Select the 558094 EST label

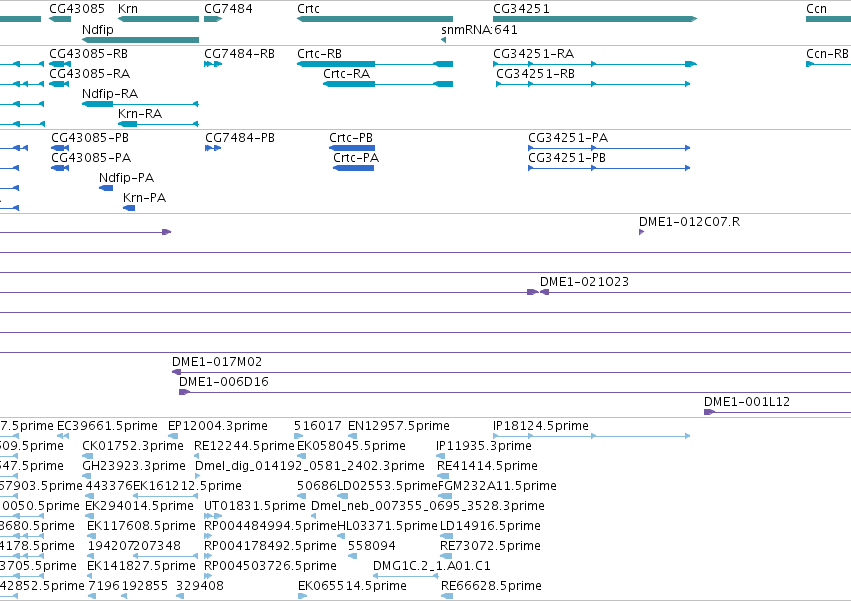tap(371, 546)
